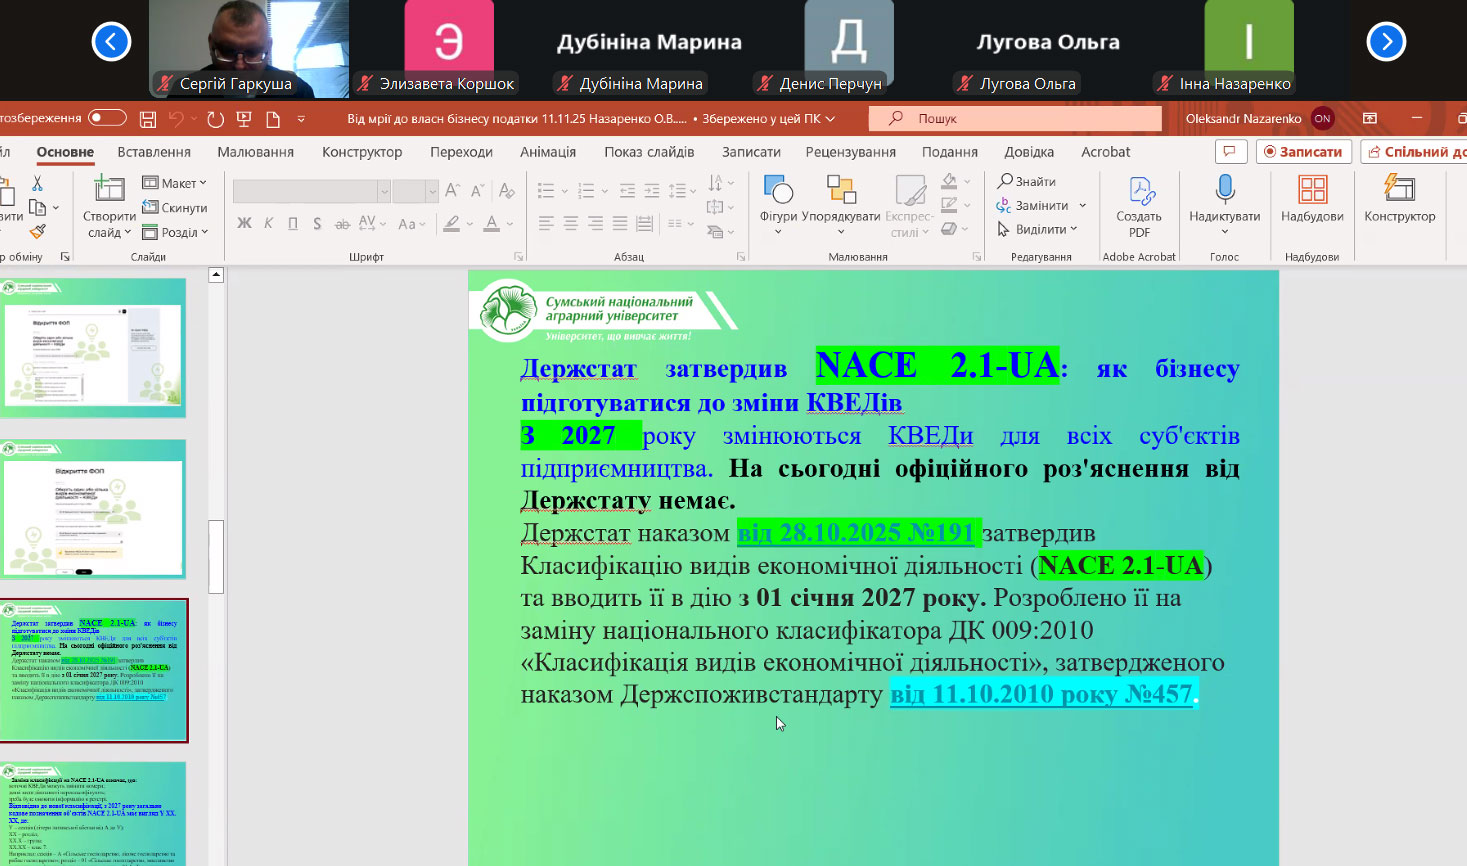1467x866 pixels.
Task: Open the Виділити select dropdown
Action: tap(1039, 229)
